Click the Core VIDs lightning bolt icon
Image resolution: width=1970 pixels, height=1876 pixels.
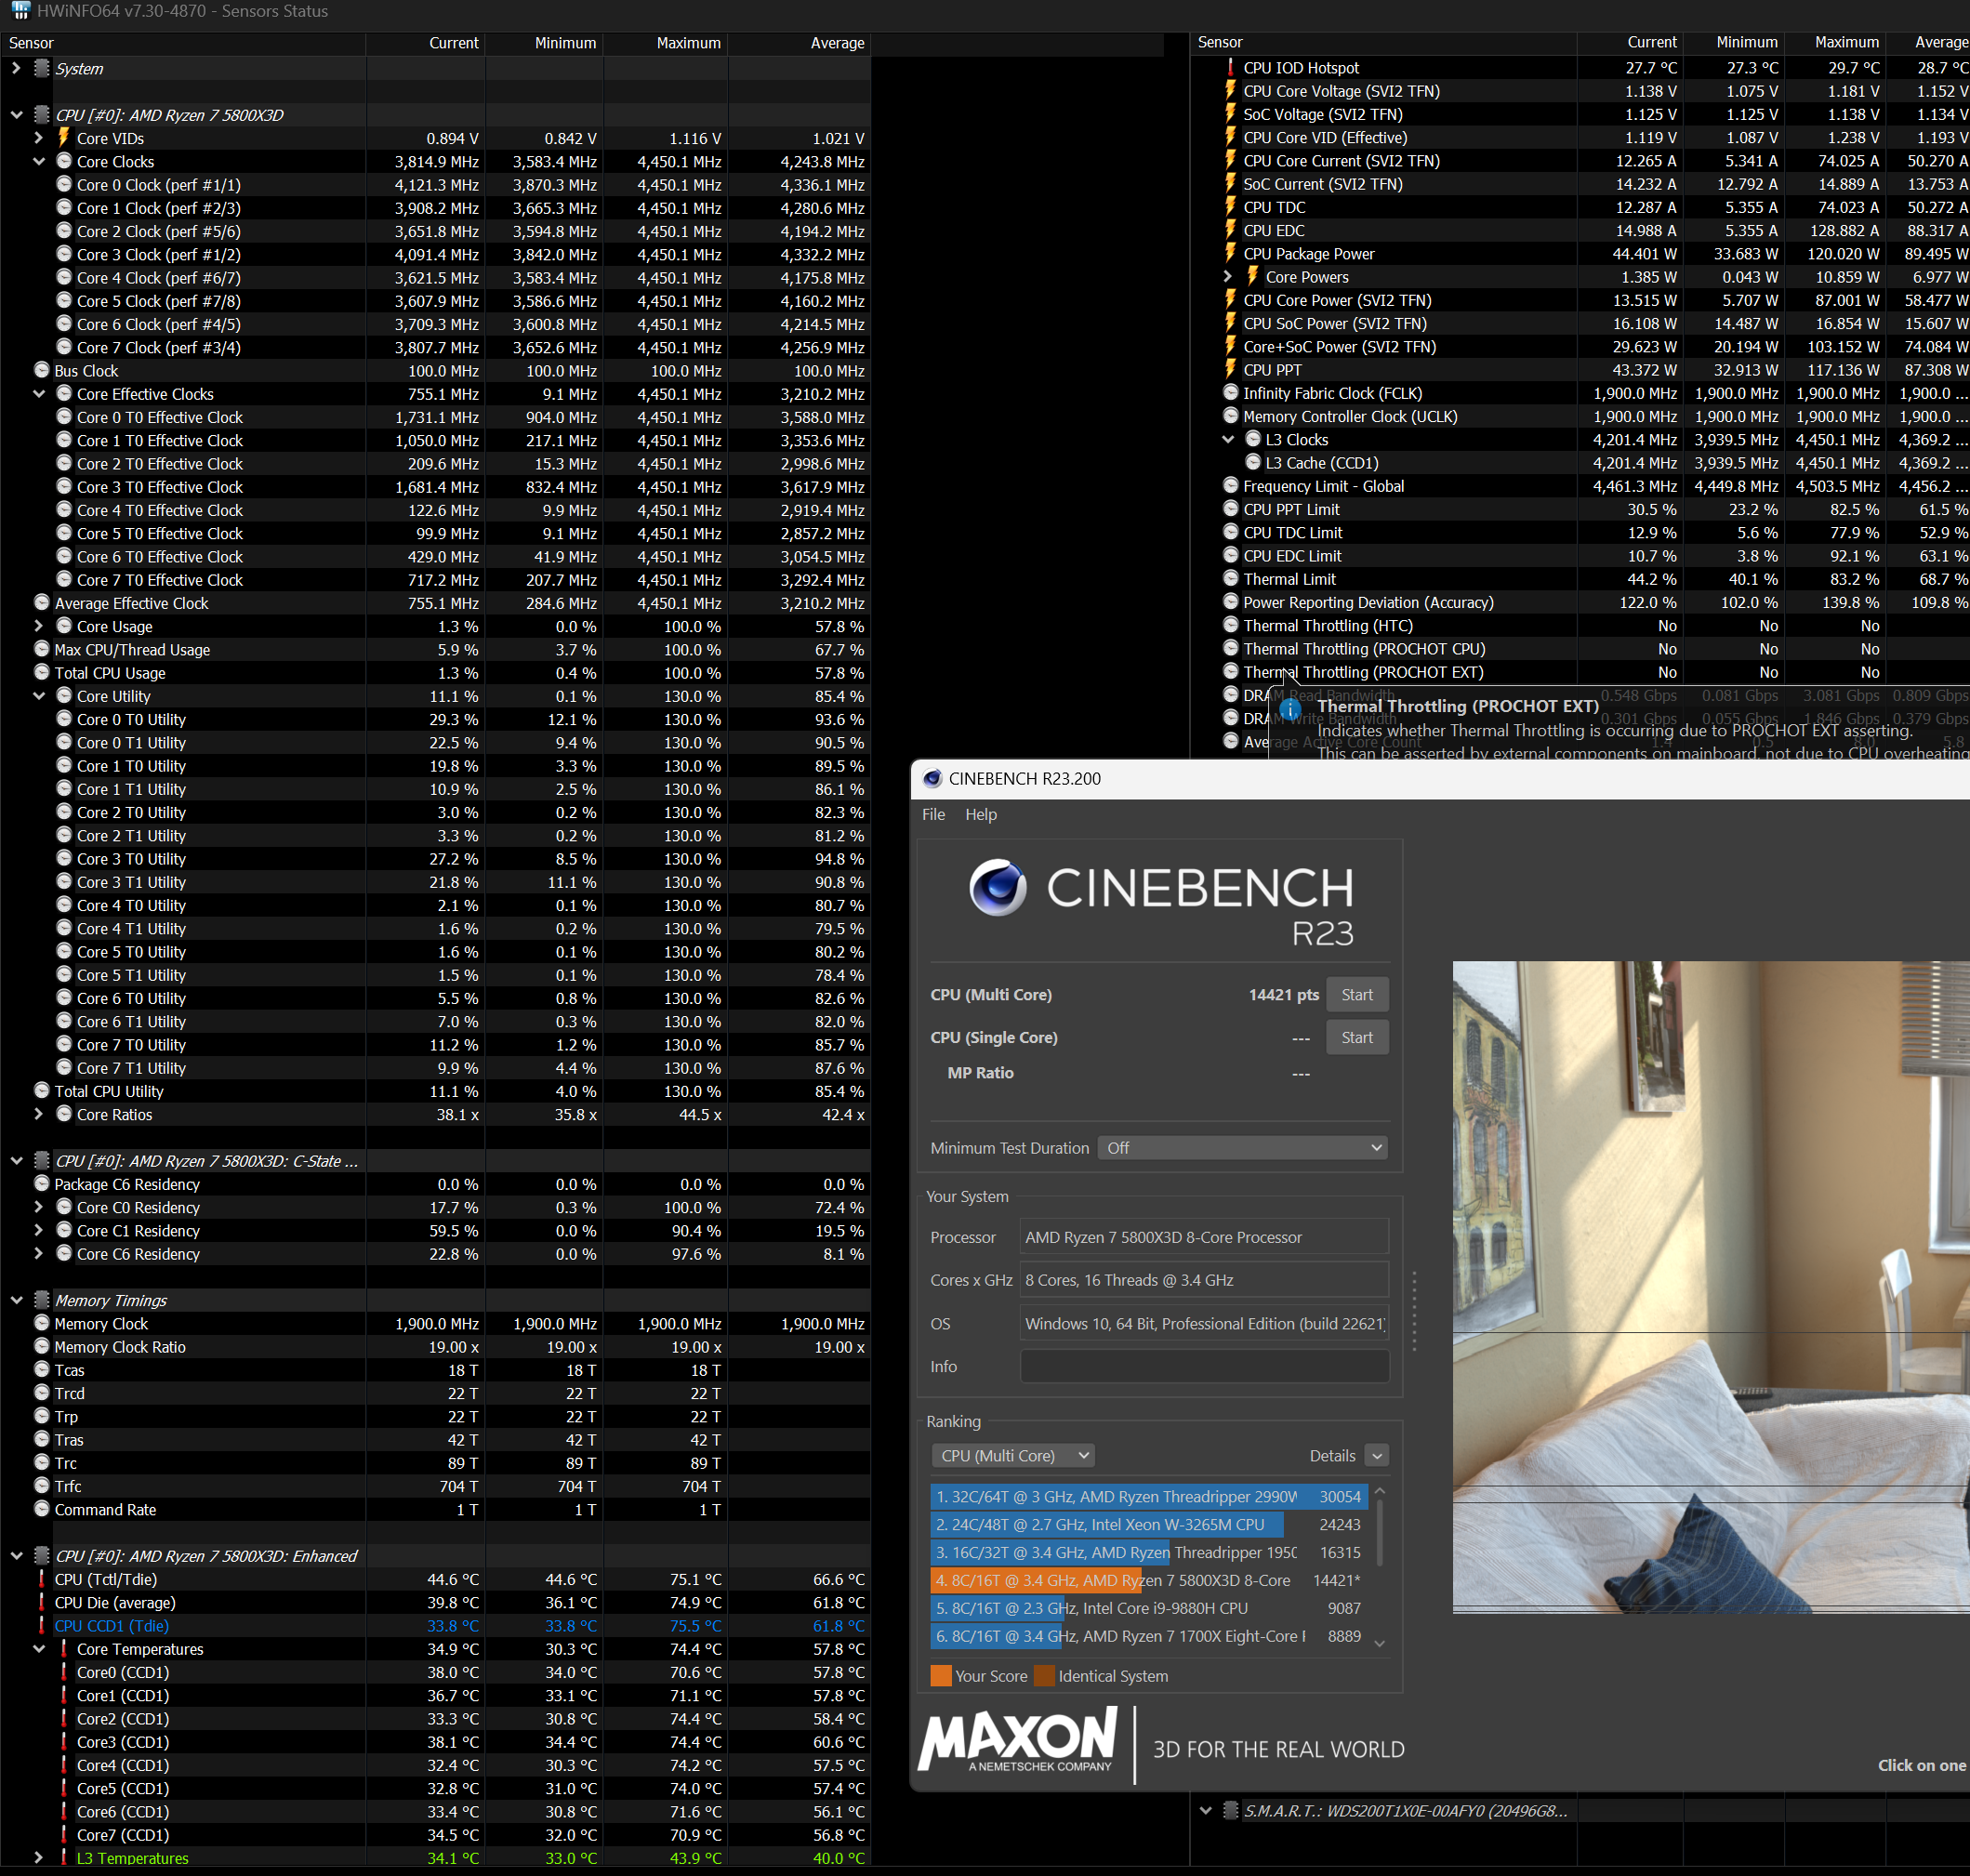64,138
